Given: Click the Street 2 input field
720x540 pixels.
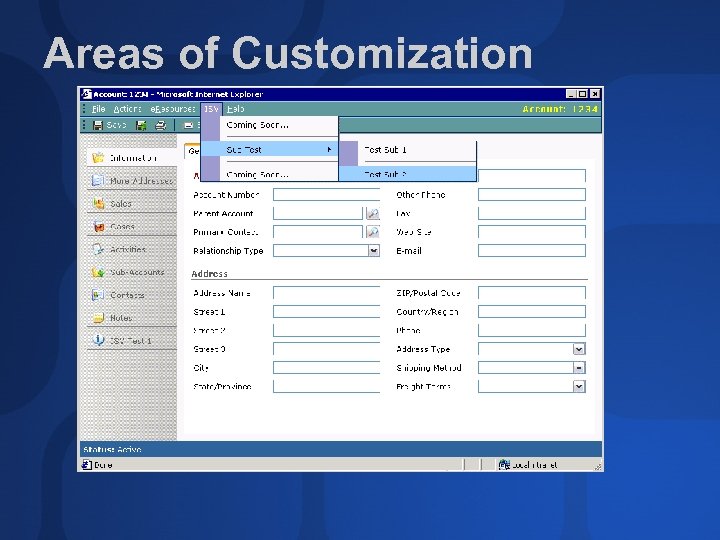Looking at the screenshot, I should coord(326,331).
